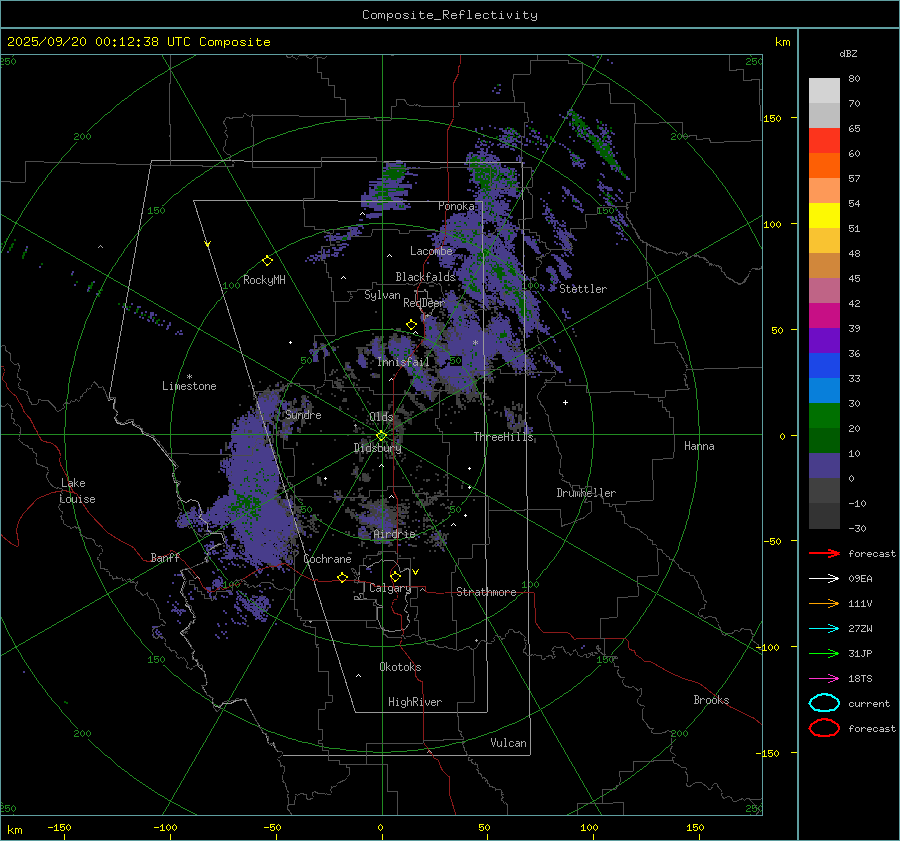Click the red forecast arrow in legend

point(824,553)
